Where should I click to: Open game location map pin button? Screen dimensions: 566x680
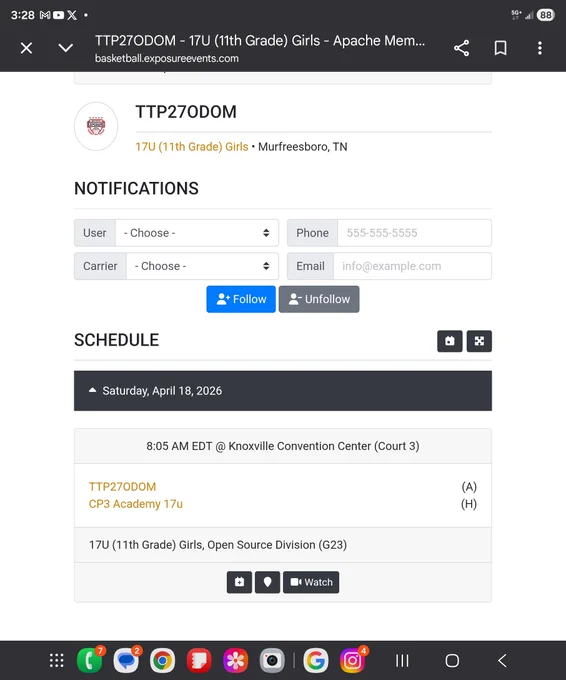click(268, 582)
